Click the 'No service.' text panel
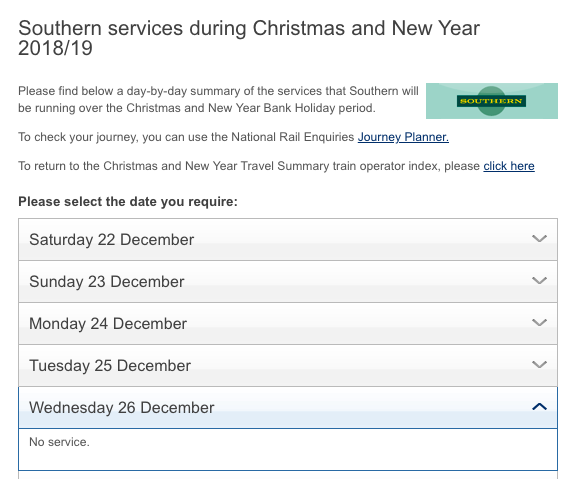The width and height of the screenshot is (573, 479). point(288,449)
